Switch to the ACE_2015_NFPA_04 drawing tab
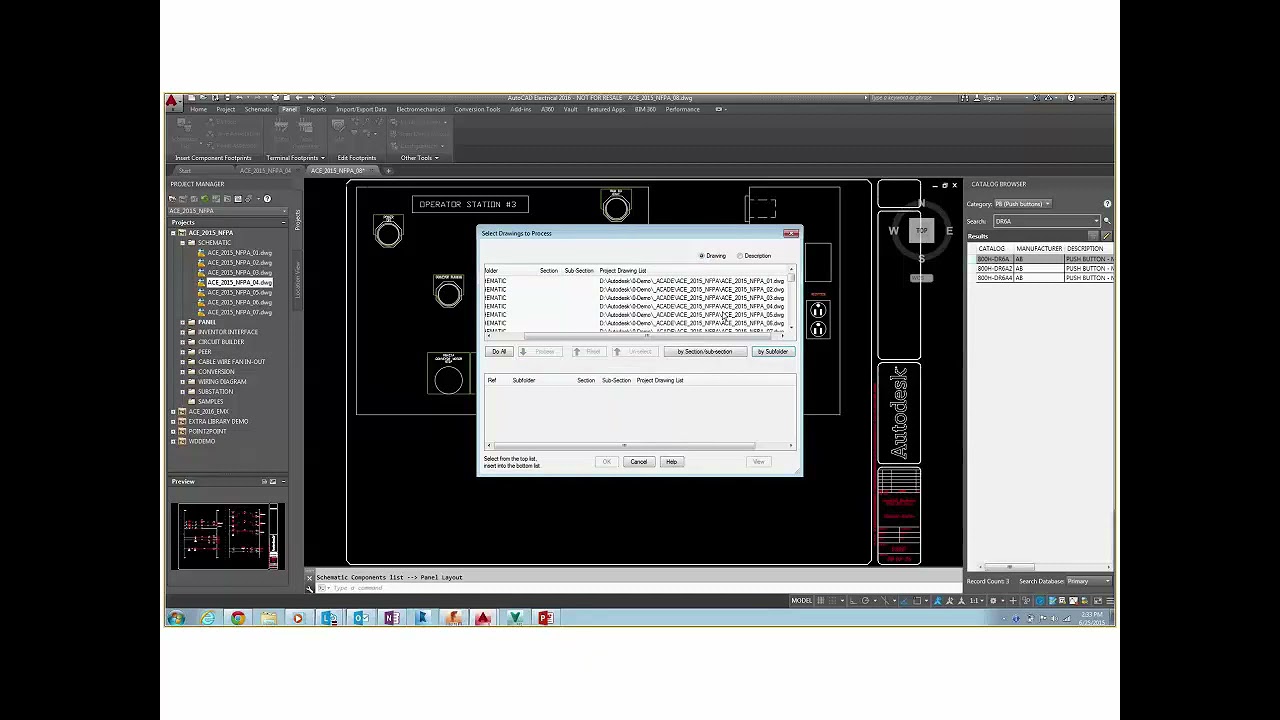 point(265,171)
